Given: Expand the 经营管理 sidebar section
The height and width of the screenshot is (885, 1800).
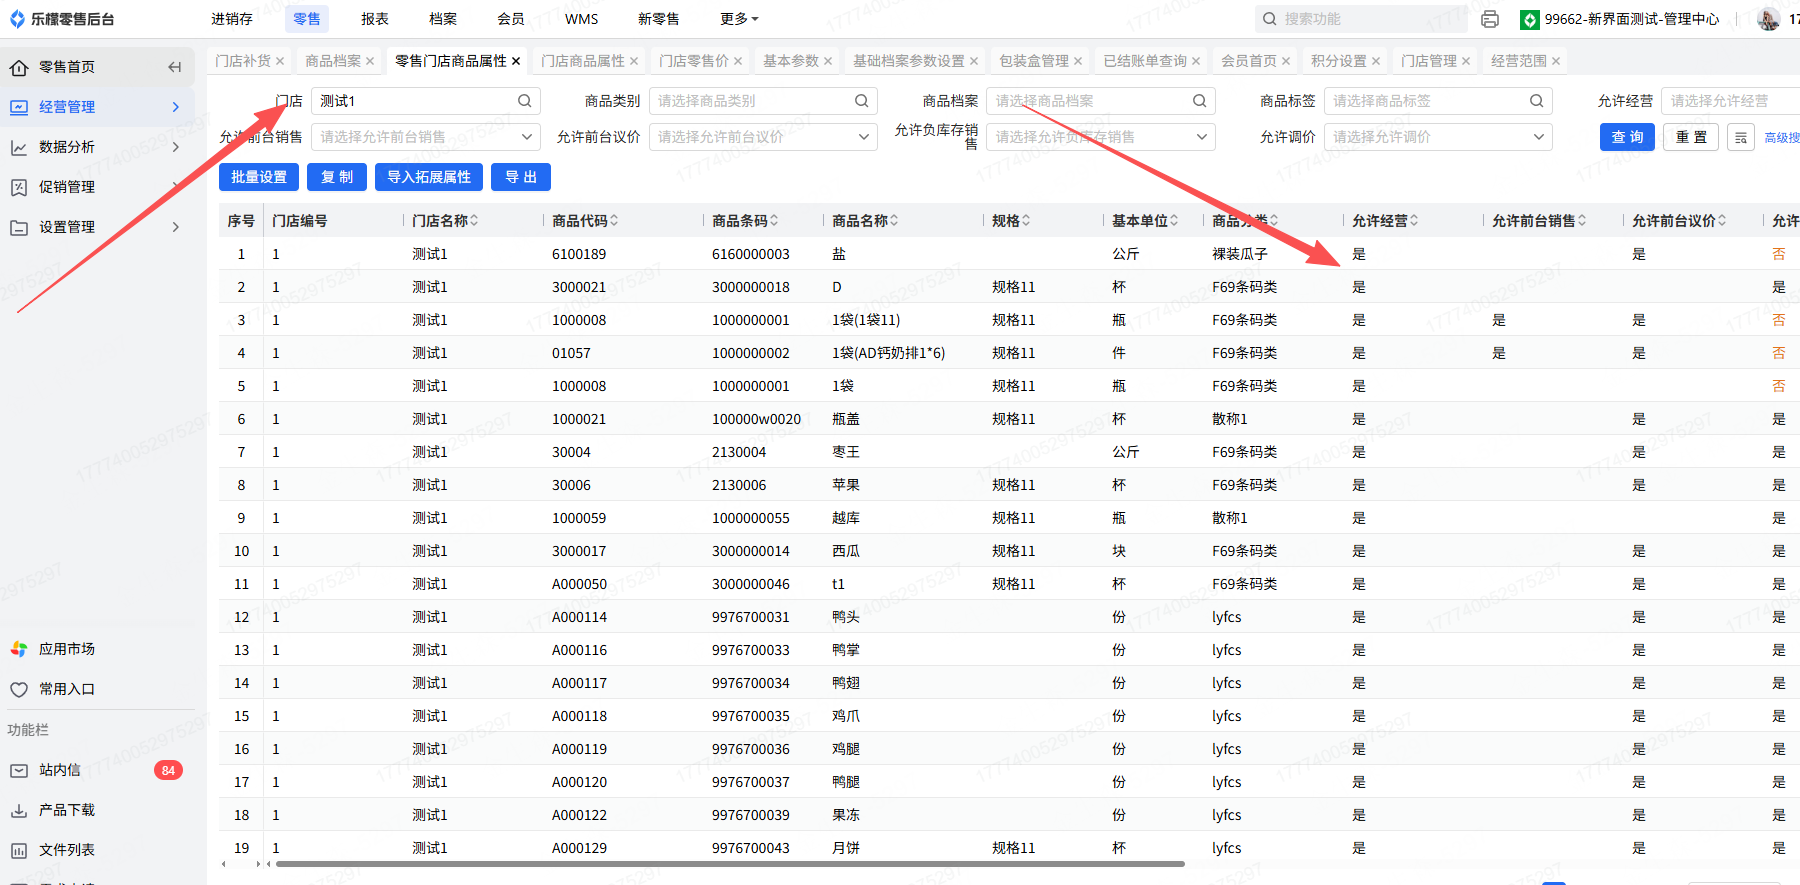Looking at the screenshot, I should pos(98,107).
